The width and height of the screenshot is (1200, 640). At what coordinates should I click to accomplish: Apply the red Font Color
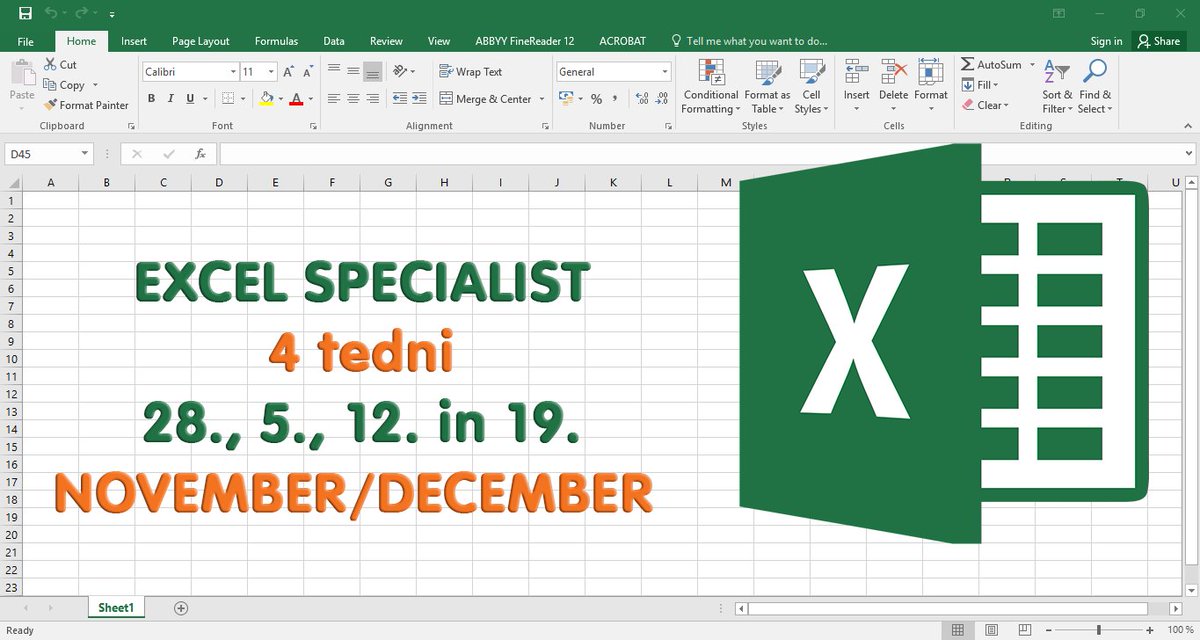pyautogui.click(x=297, y=99)
